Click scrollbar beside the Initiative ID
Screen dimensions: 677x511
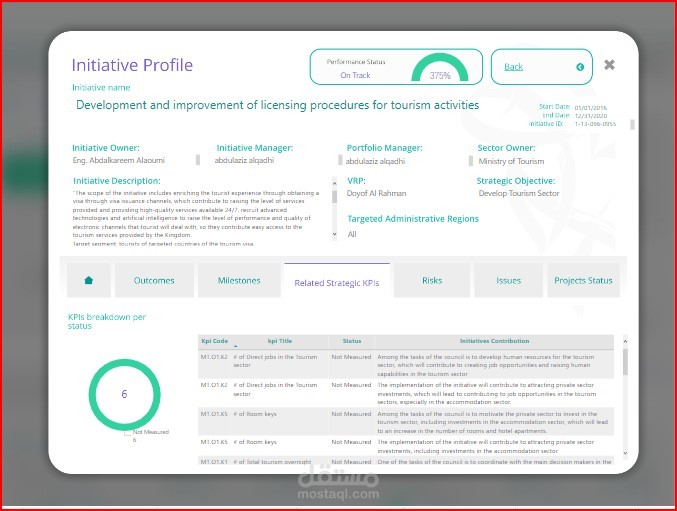coord(633,124)
